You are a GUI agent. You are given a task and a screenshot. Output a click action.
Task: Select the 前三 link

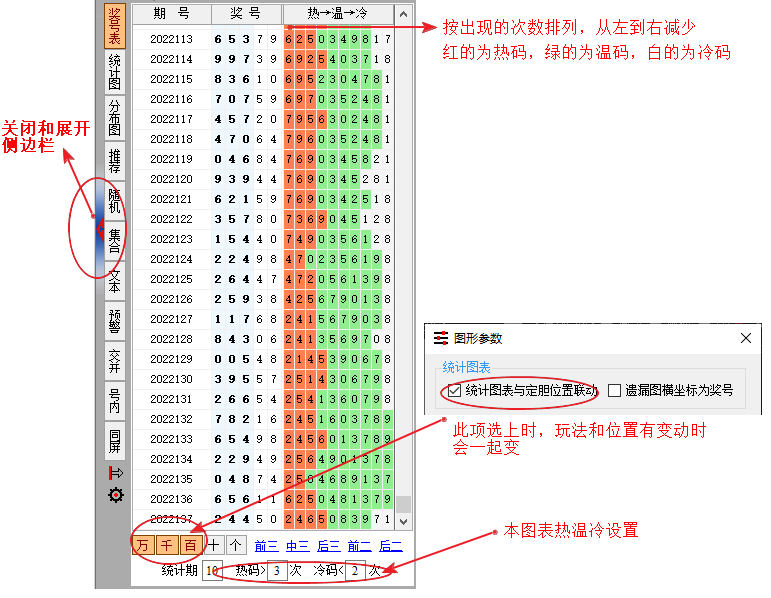point(266,546)
